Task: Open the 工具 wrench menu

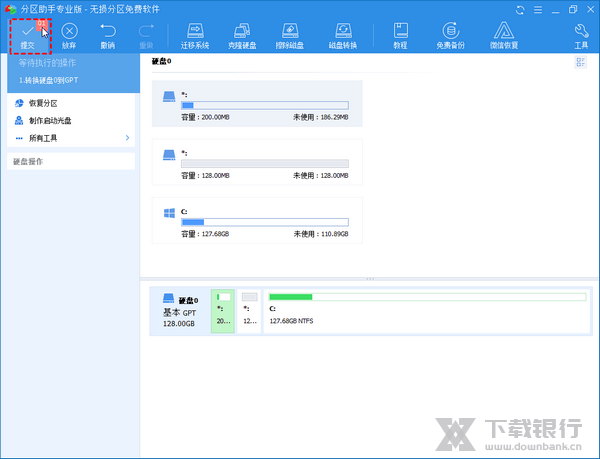Action: click(x=581, y=37)
